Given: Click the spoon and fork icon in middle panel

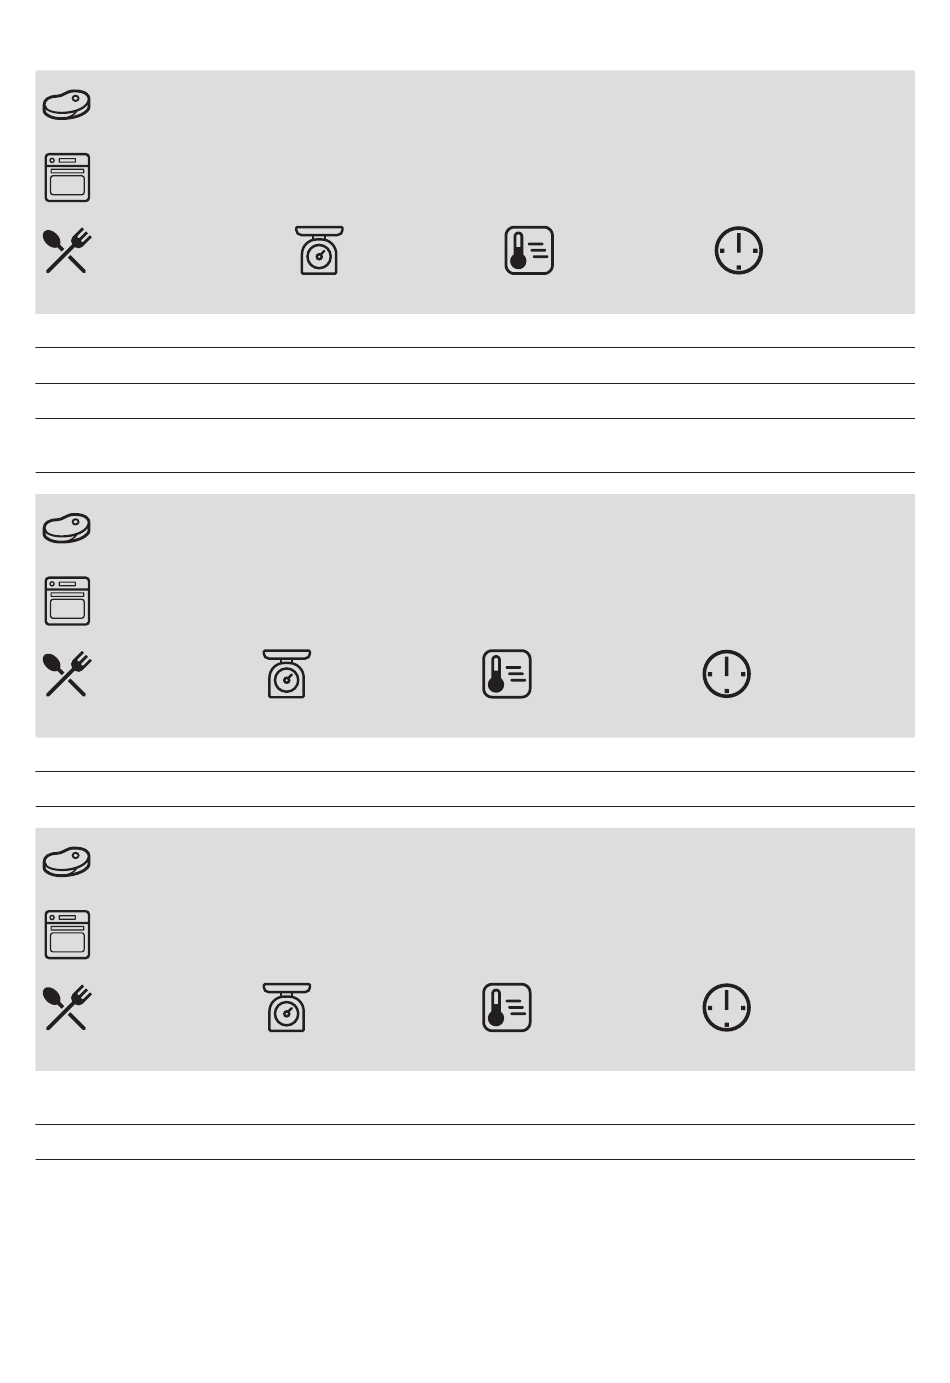Looking at the screenshot, I should (68, 674).
